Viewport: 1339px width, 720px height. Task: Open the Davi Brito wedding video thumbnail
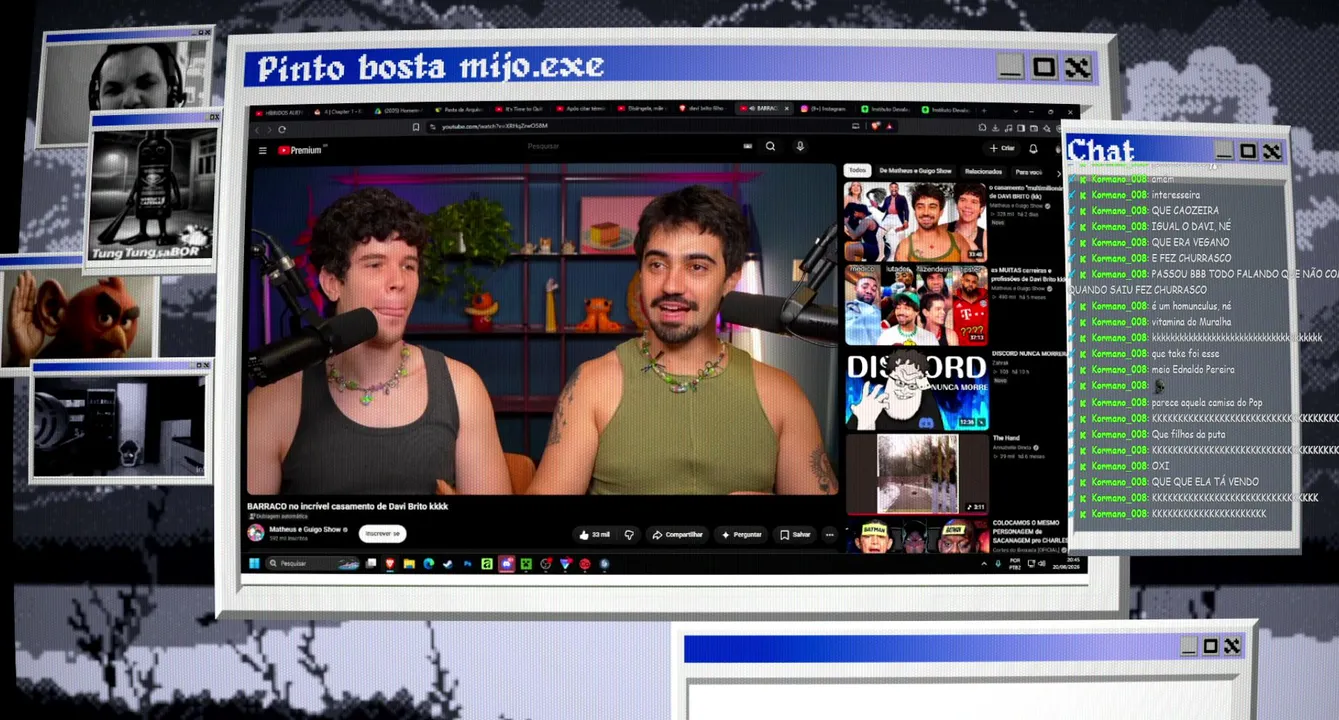pos(916,221)
